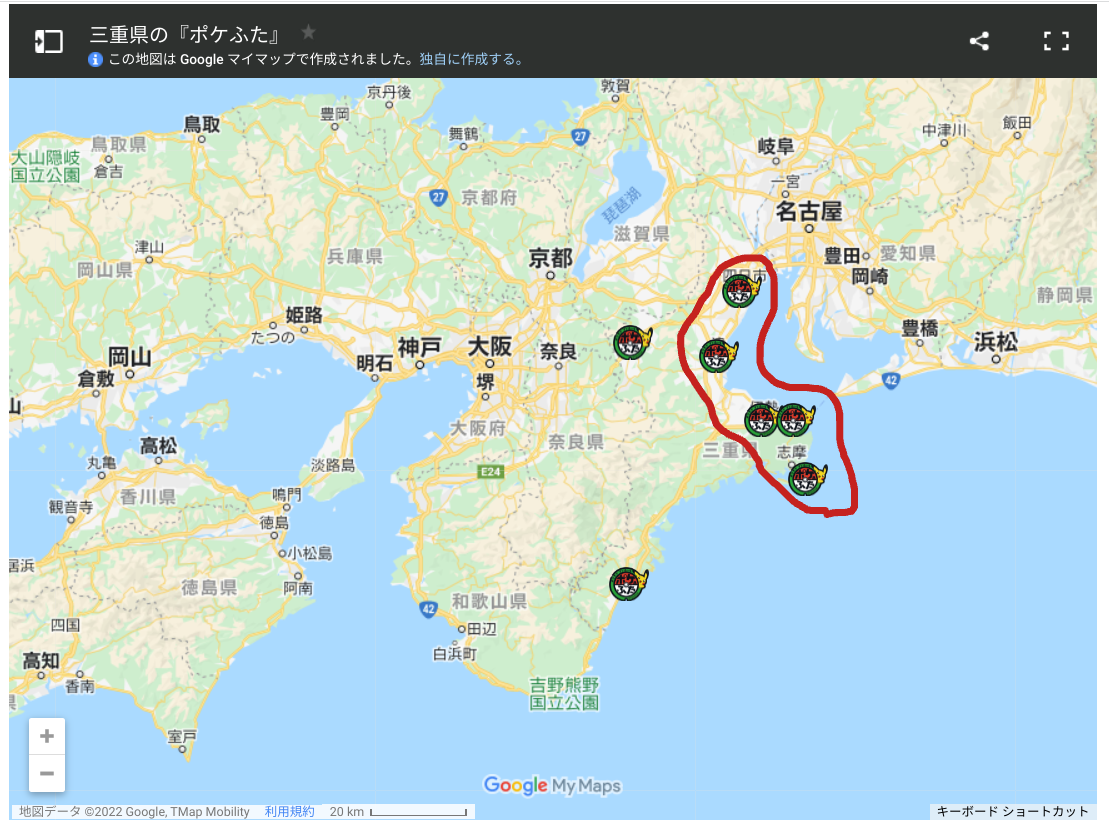Zoom out with the minus button
The width and height of the screenshot is (1109, 824).
[x=47, y=773]
